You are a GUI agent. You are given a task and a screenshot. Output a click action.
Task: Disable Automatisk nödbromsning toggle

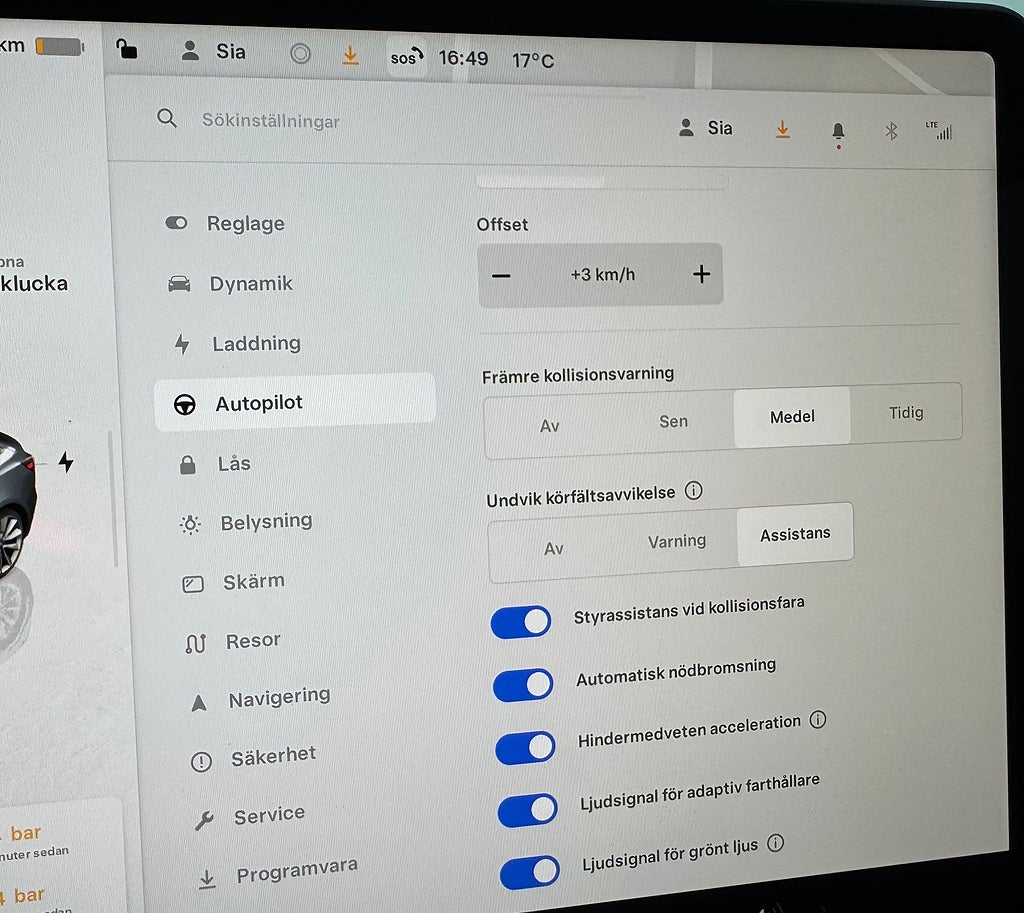coord(523,685)
